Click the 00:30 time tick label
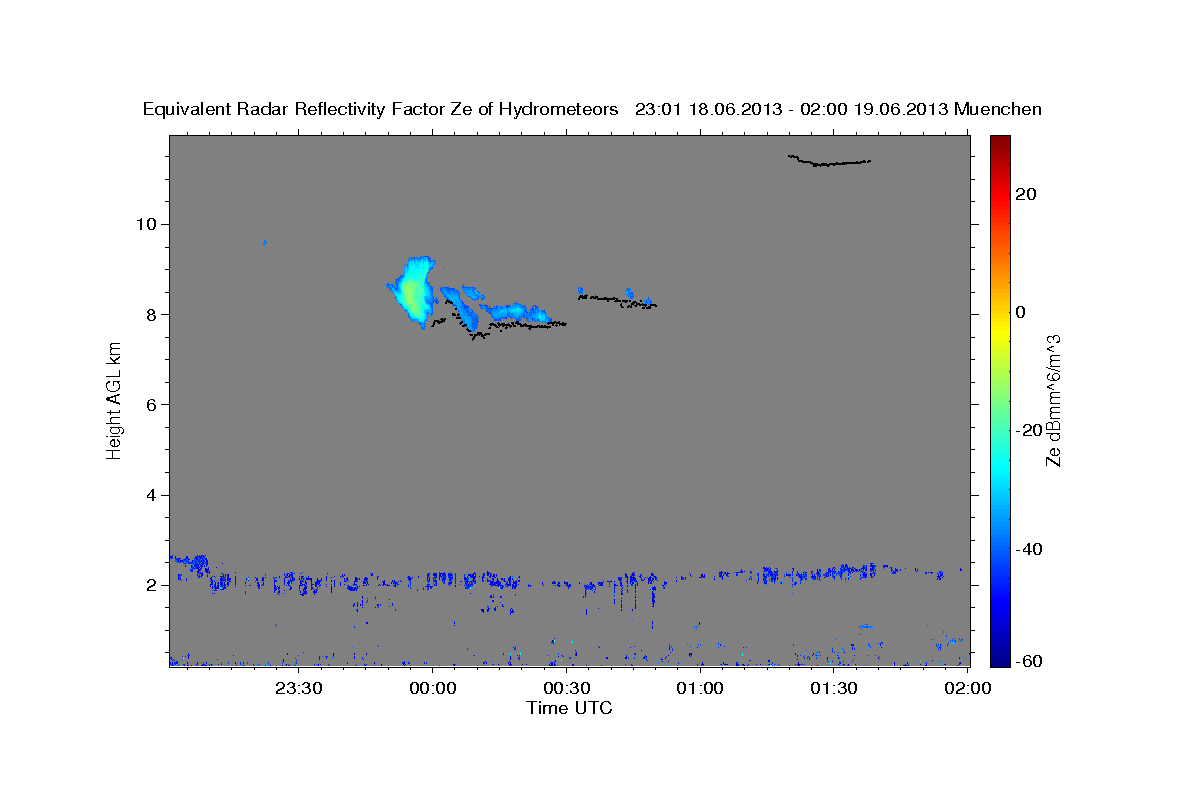The image size is (1200, 800). [565, 688]
